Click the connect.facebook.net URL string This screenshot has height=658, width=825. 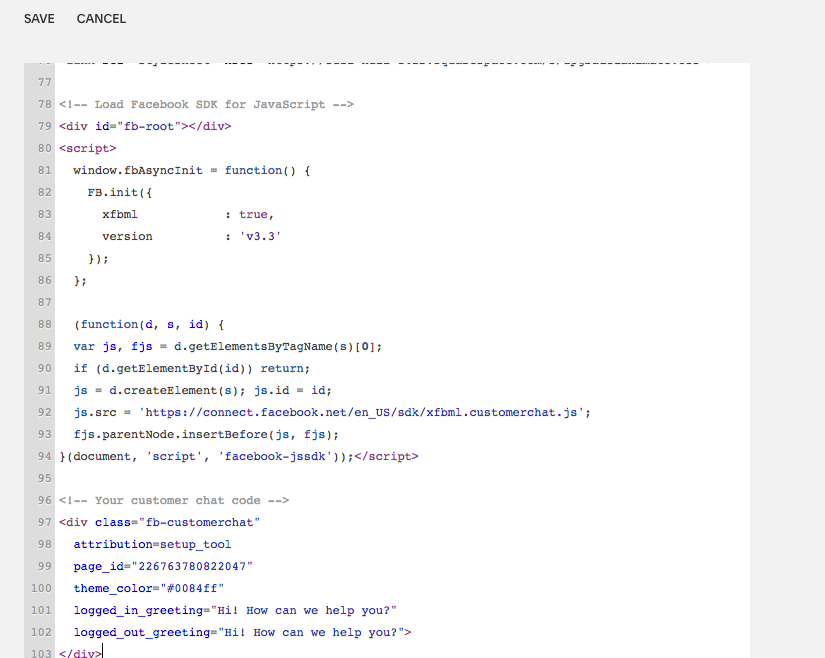point(361,413)
